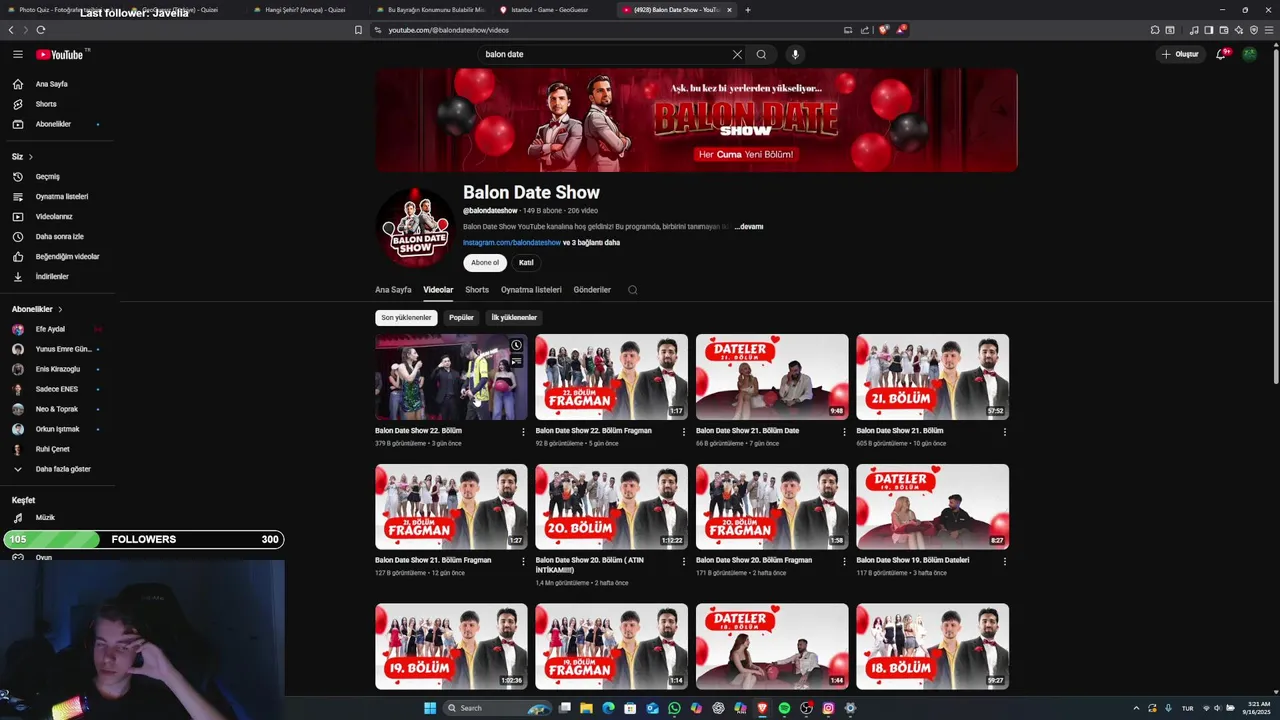Open Balon Date Show 21. Bölüm Fragman title
The image size is (1280, 720).
pos(433,560)
